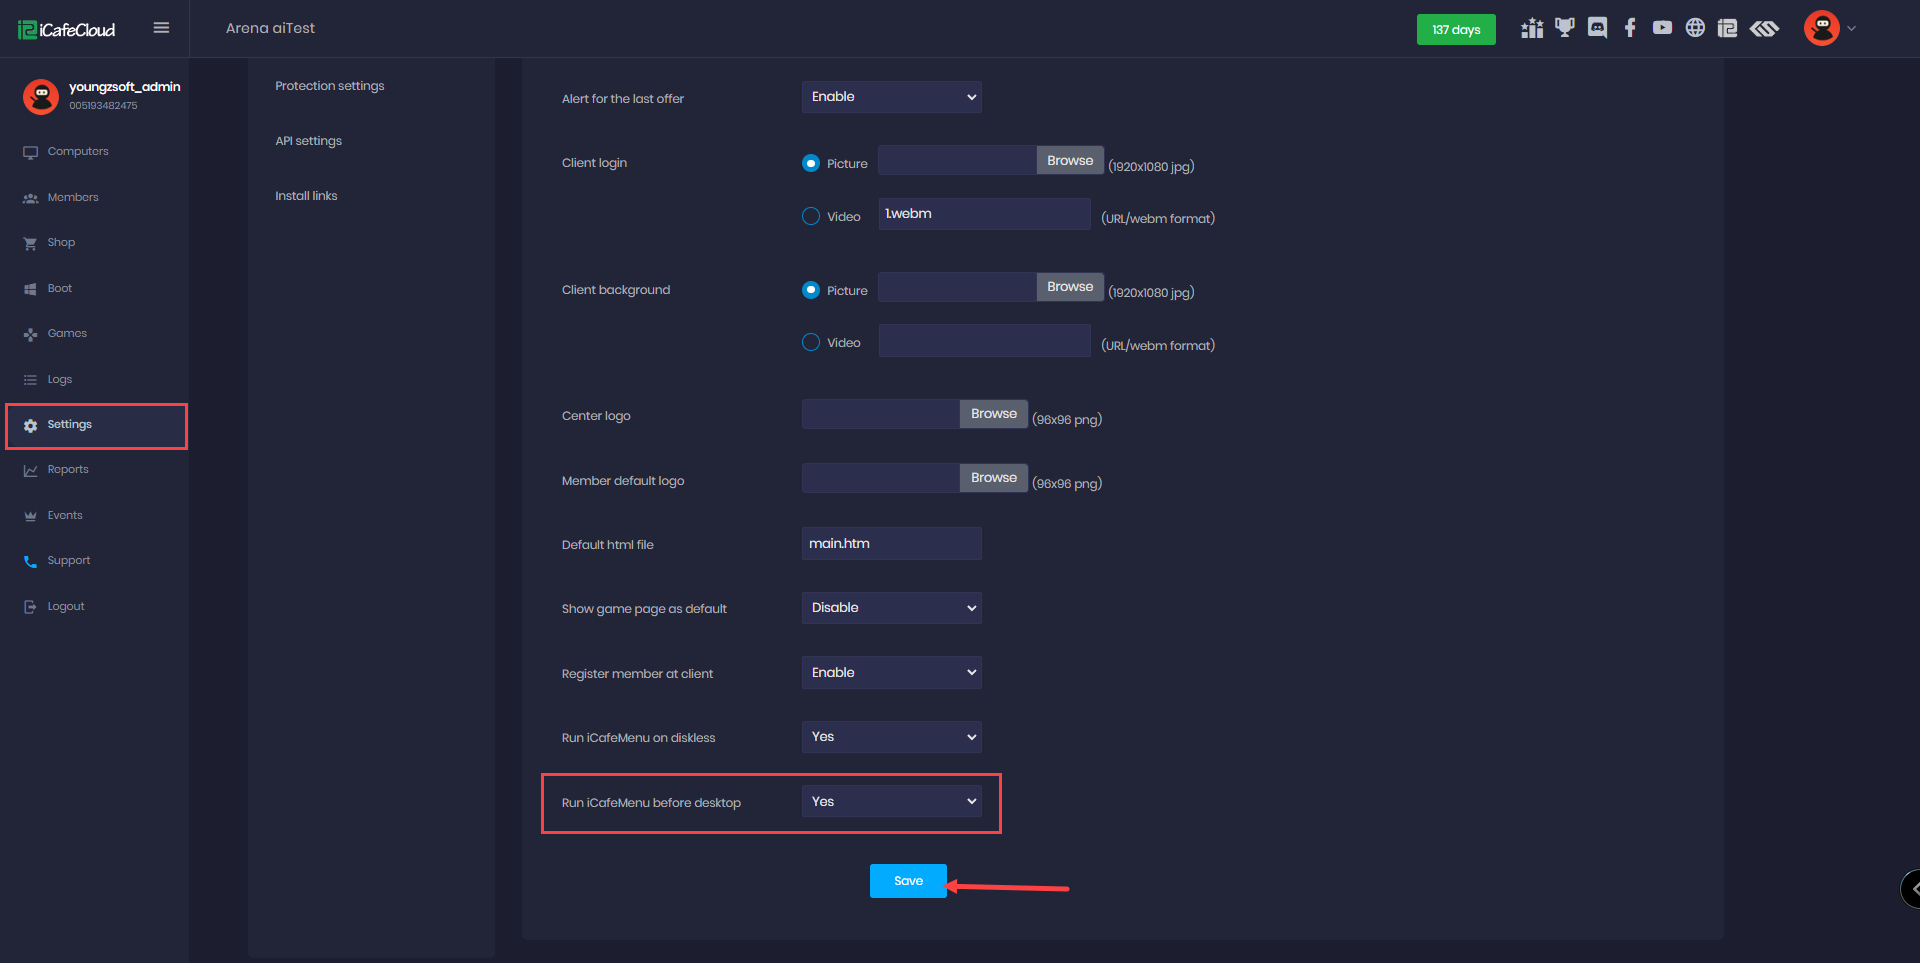Open the Facebook icon link
The image size is (1920, 963).
click(x=1630, y=28)
